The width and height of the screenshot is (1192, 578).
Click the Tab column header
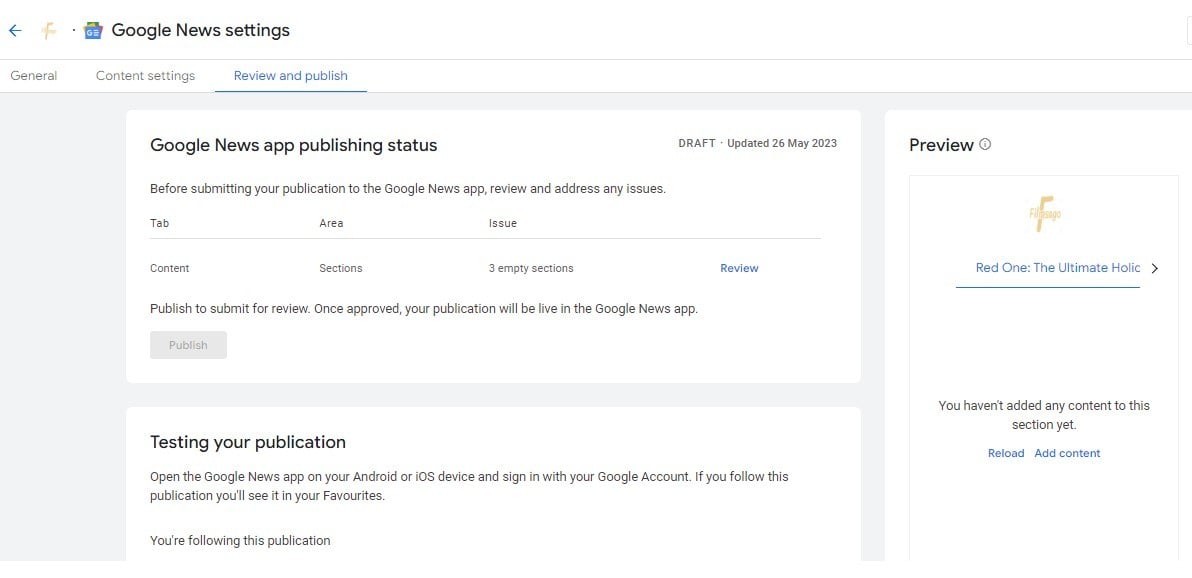pos(159,223)
